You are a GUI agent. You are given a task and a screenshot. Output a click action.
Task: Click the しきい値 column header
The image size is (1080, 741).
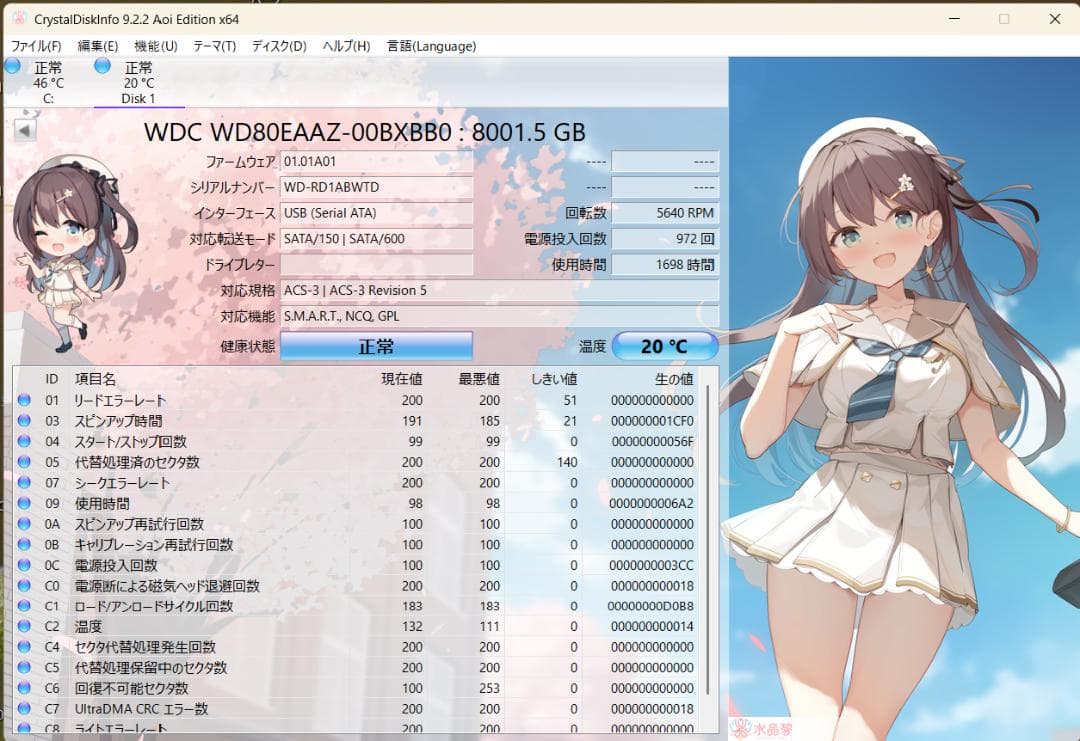pyautogui.click(x=554, y=379)
